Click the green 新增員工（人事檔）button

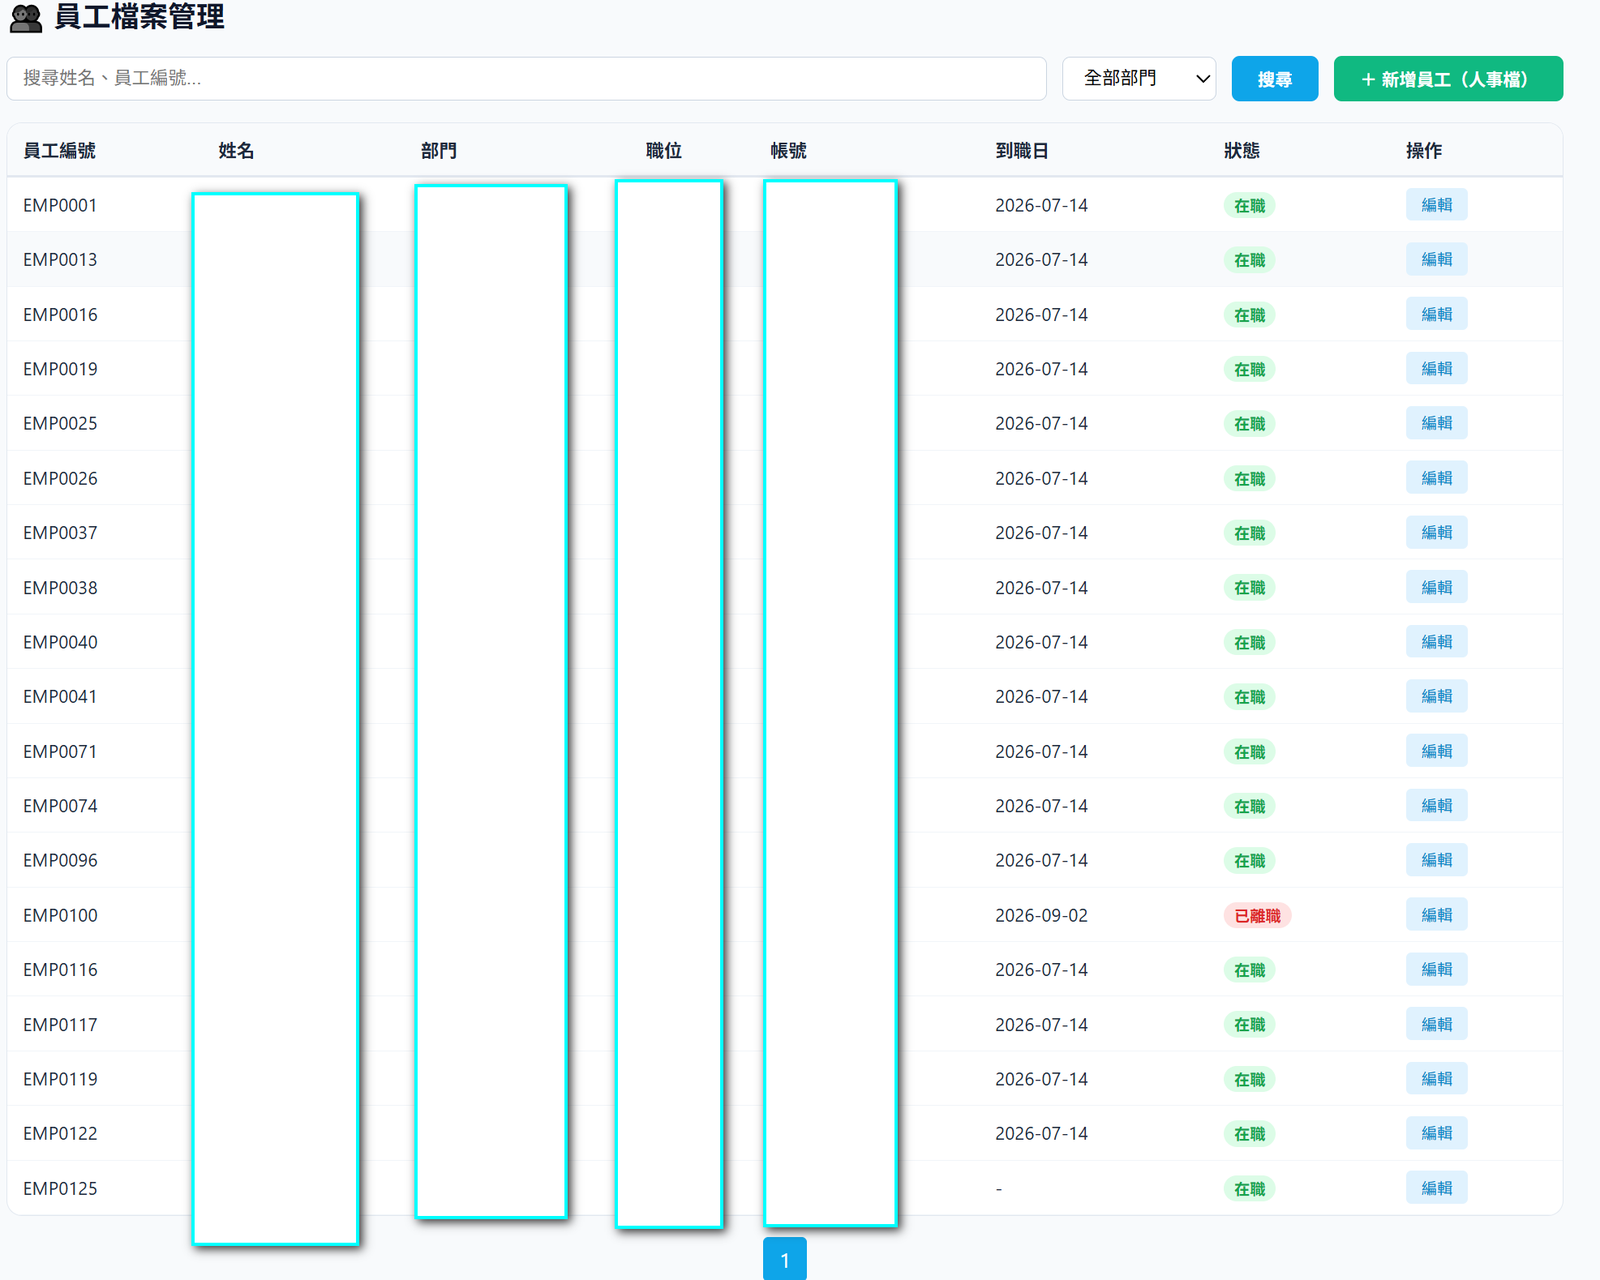click(1448, 79)
